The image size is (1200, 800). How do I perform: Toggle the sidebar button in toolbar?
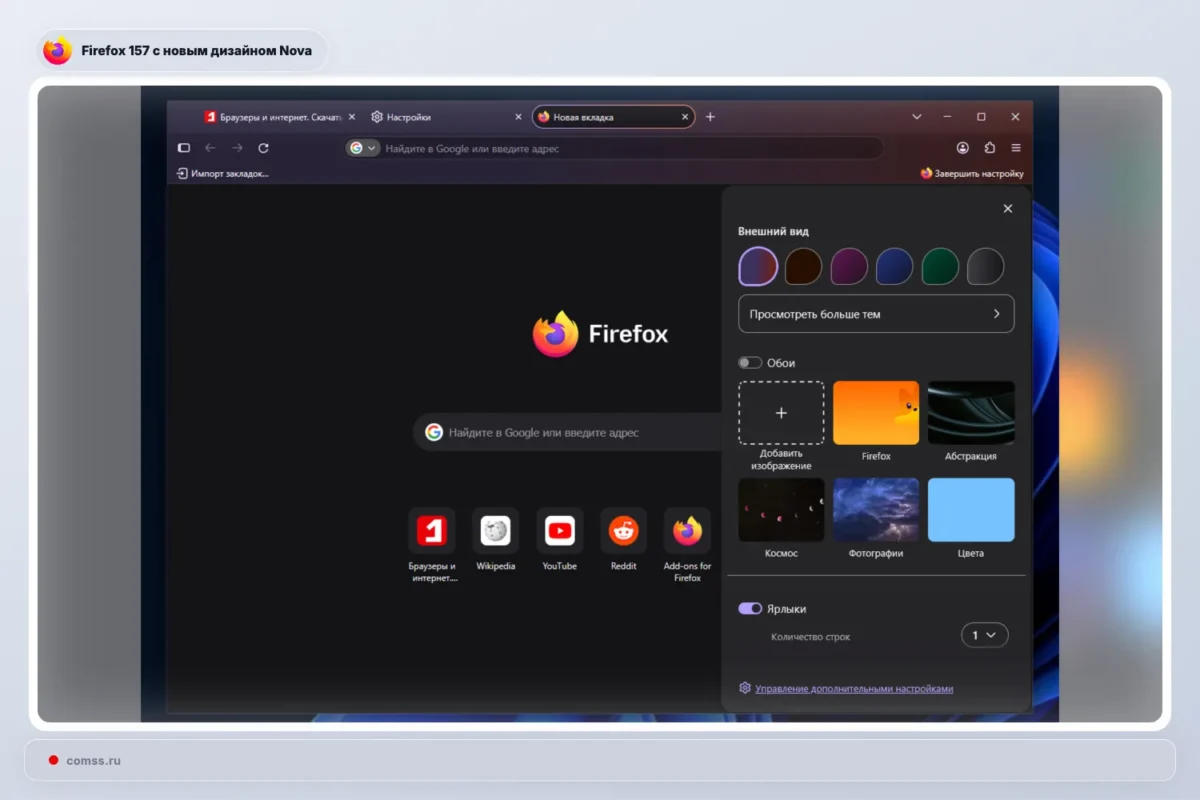(184, 148)
